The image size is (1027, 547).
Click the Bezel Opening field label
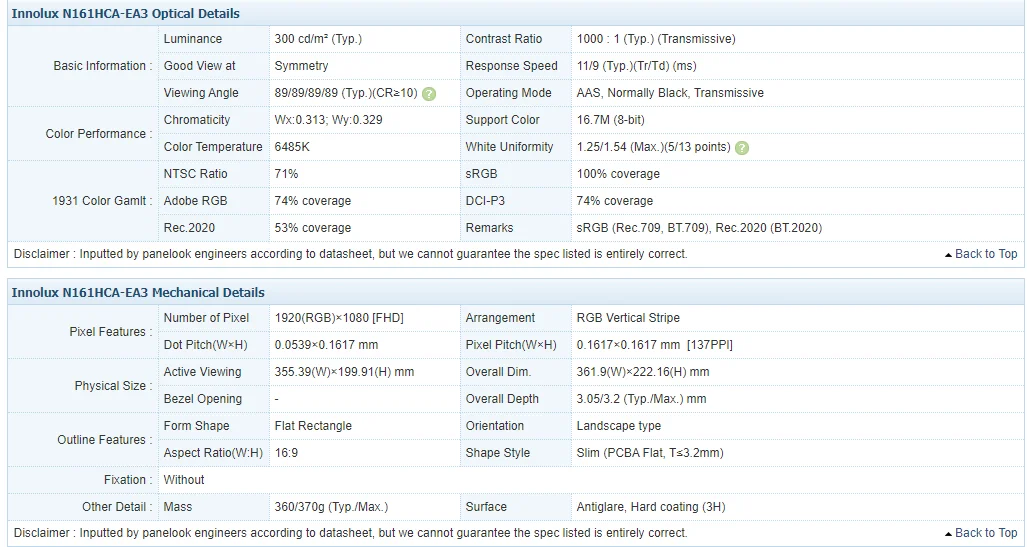point(202,399)
